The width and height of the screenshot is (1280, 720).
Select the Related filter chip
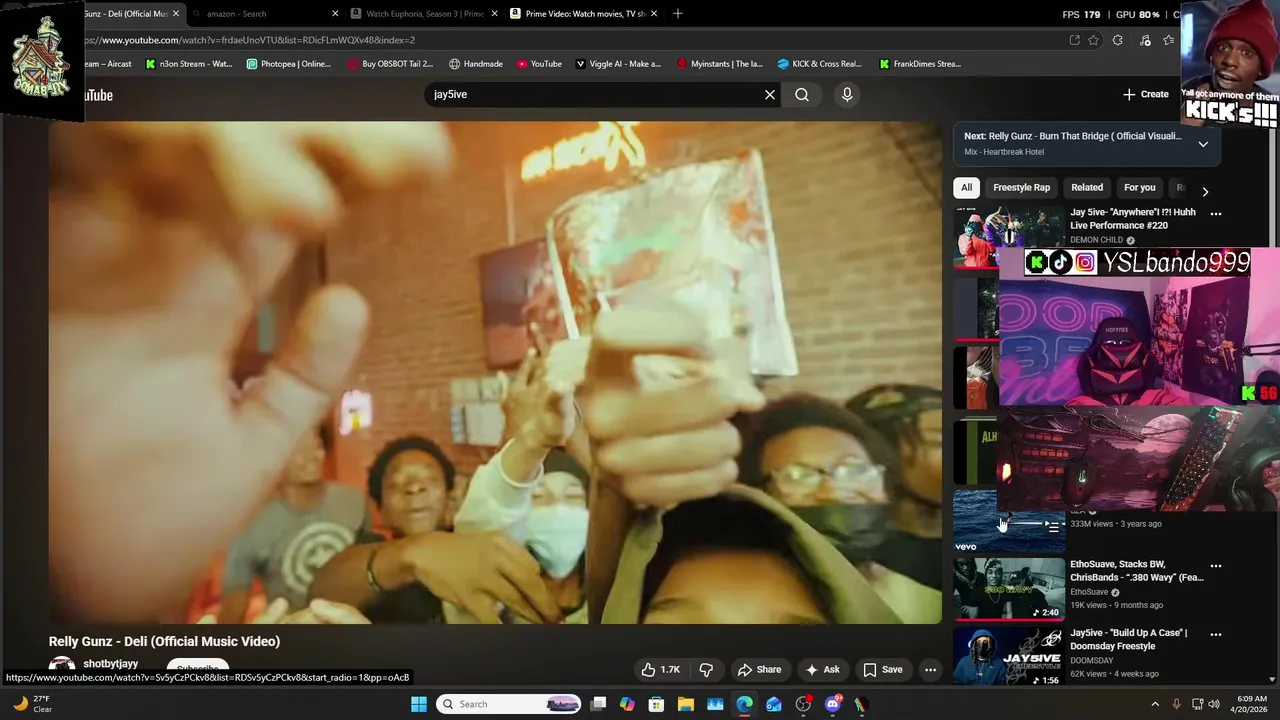coord(1087,187)
